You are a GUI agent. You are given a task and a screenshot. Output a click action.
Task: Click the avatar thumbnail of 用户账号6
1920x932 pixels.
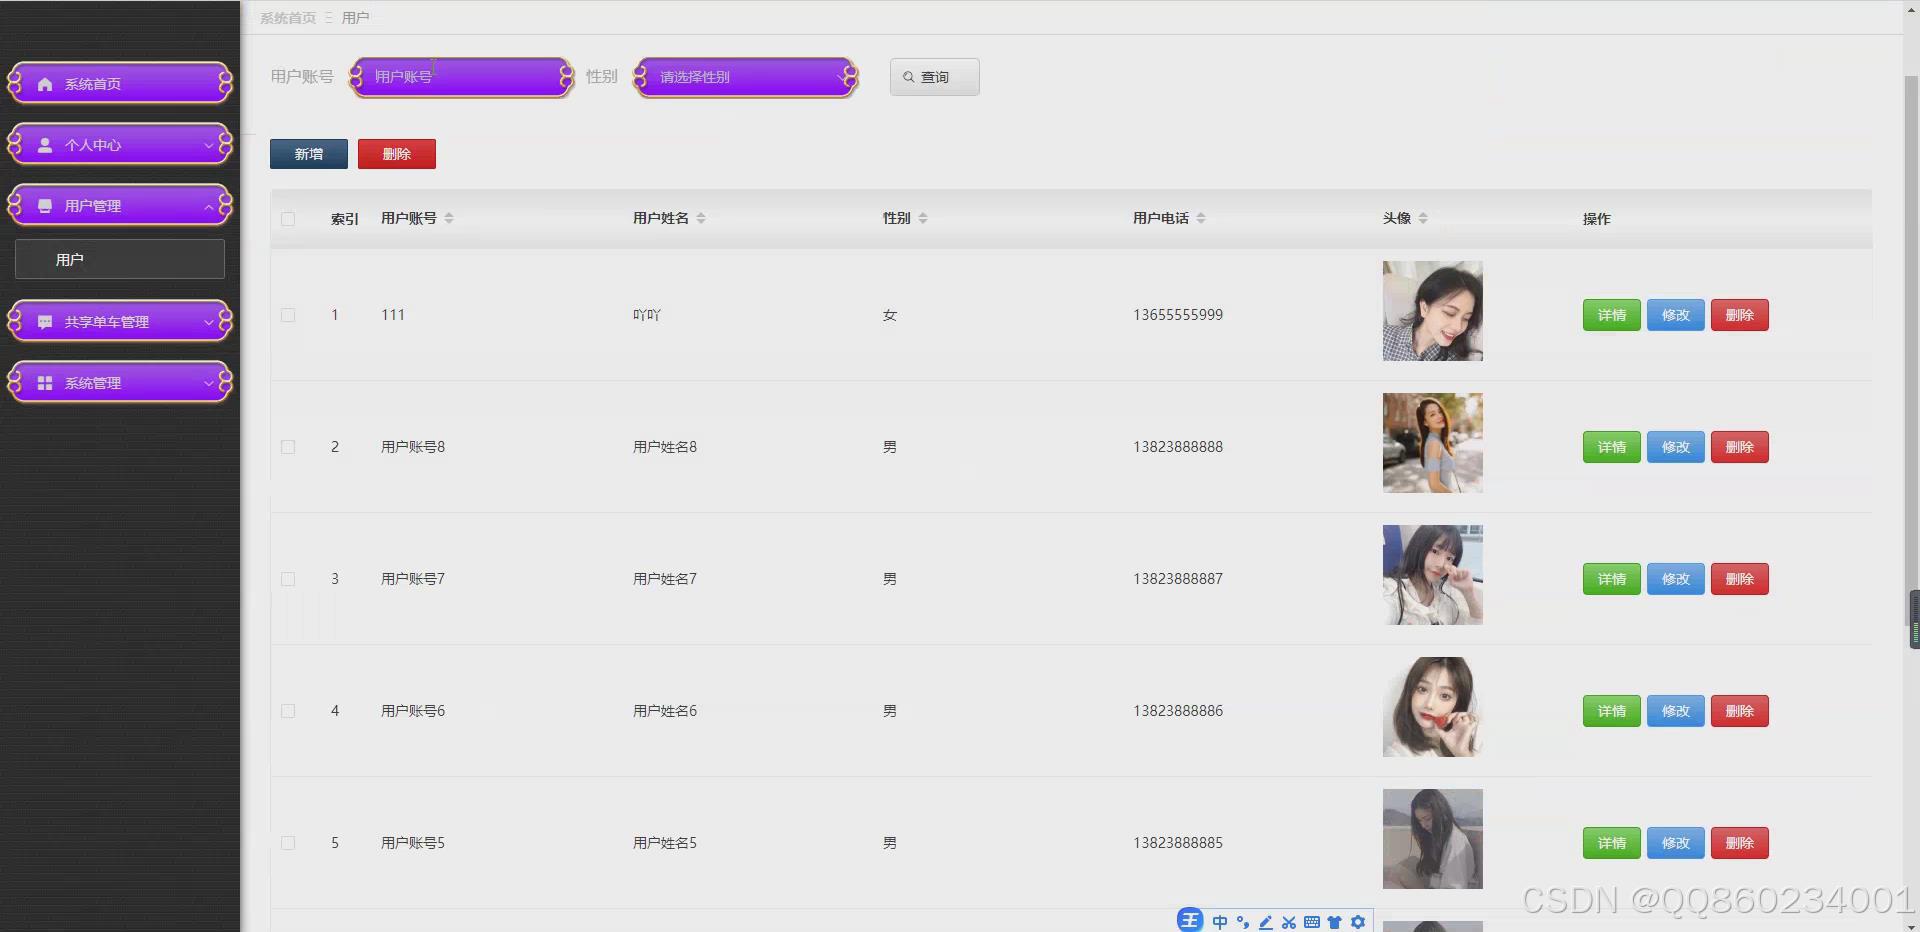coord(1433,707)
